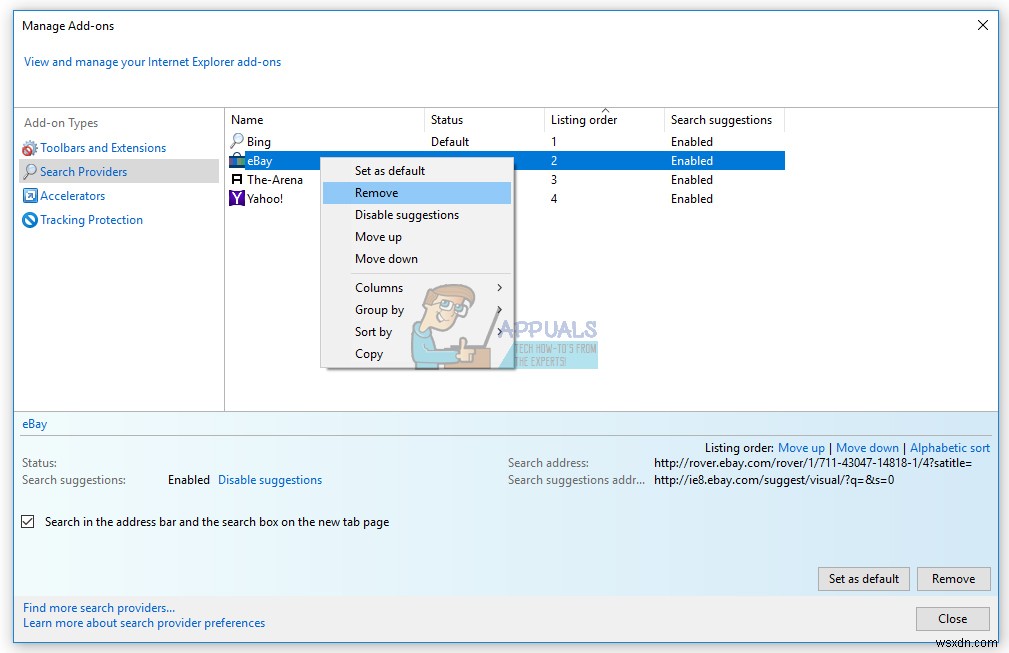1009x653 pixels.
Task: Click Move down to change listing order
Action: (867, 448)
